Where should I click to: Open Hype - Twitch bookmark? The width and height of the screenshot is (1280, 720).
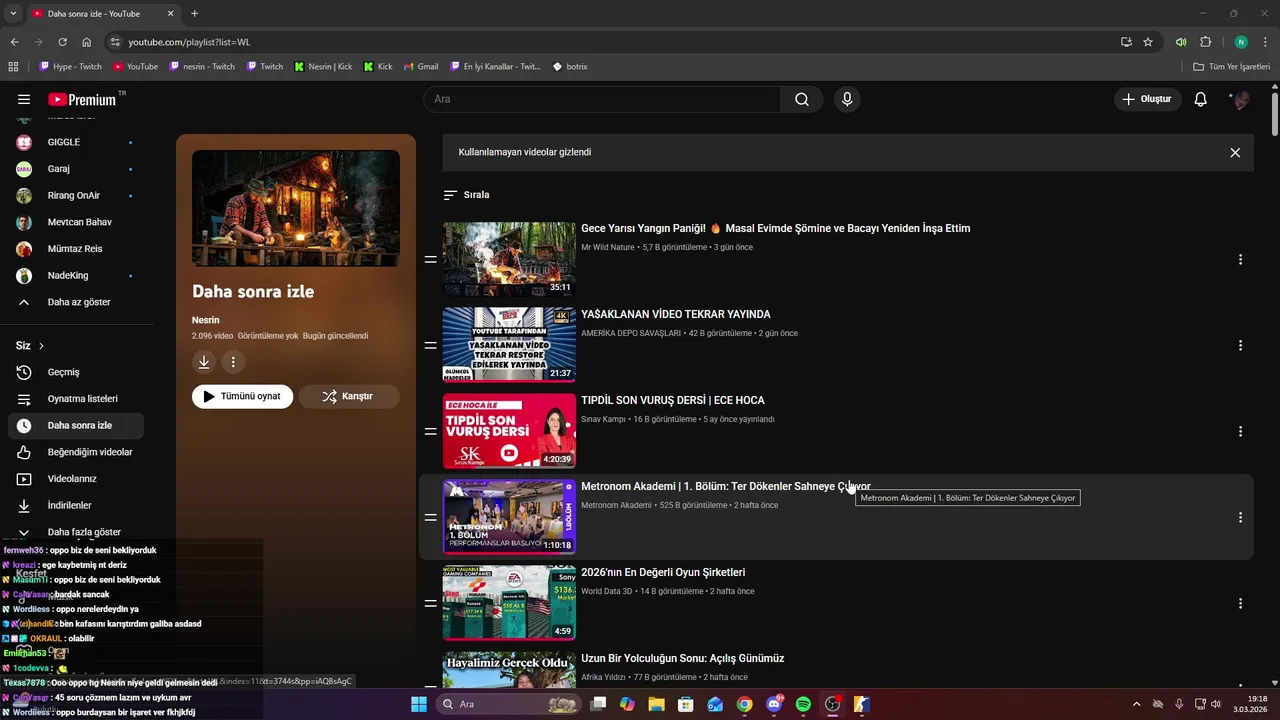tap(70, 66)
